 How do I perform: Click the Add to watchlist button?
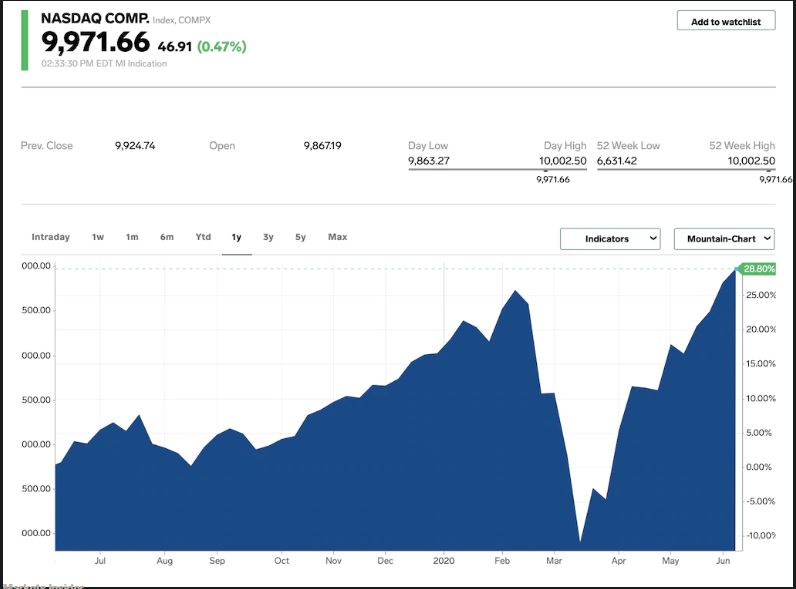pyautogui.click(x=726, y=21)
